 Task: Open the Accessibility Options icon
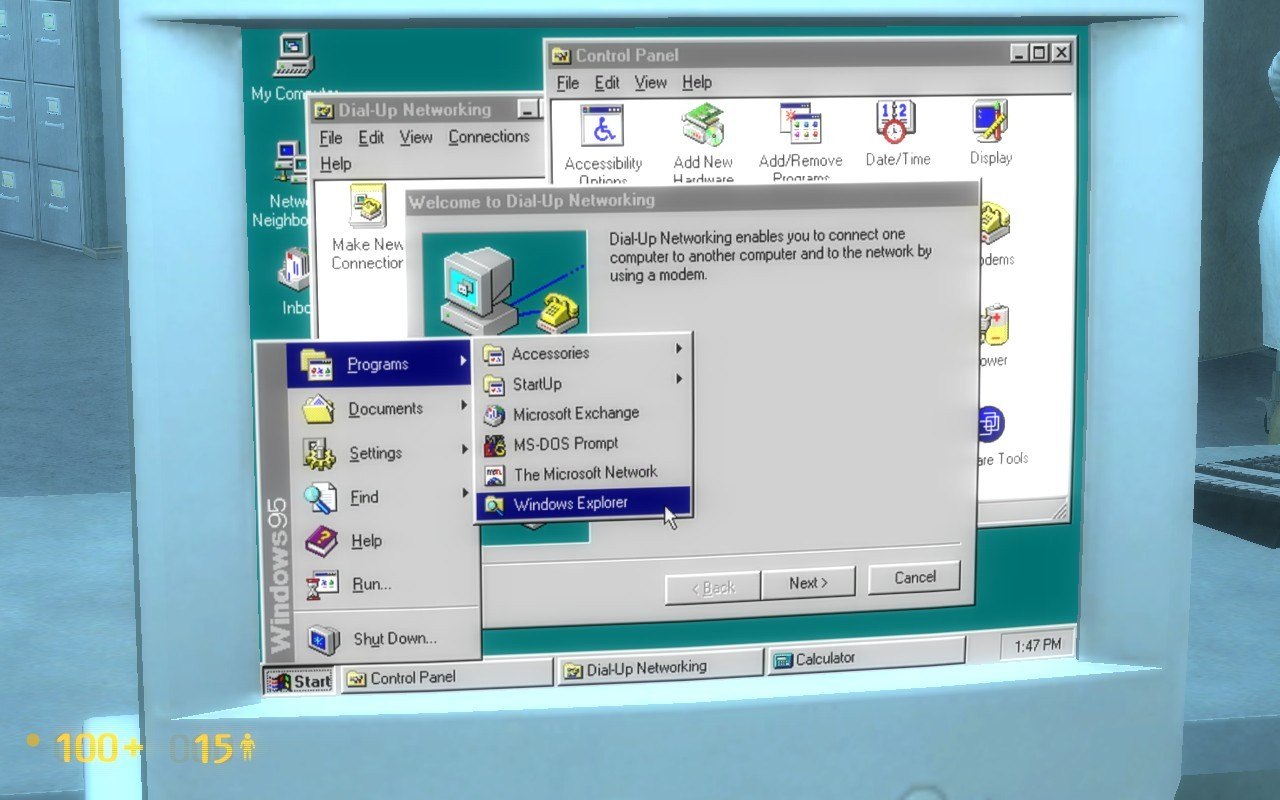[x=603, y=130]
